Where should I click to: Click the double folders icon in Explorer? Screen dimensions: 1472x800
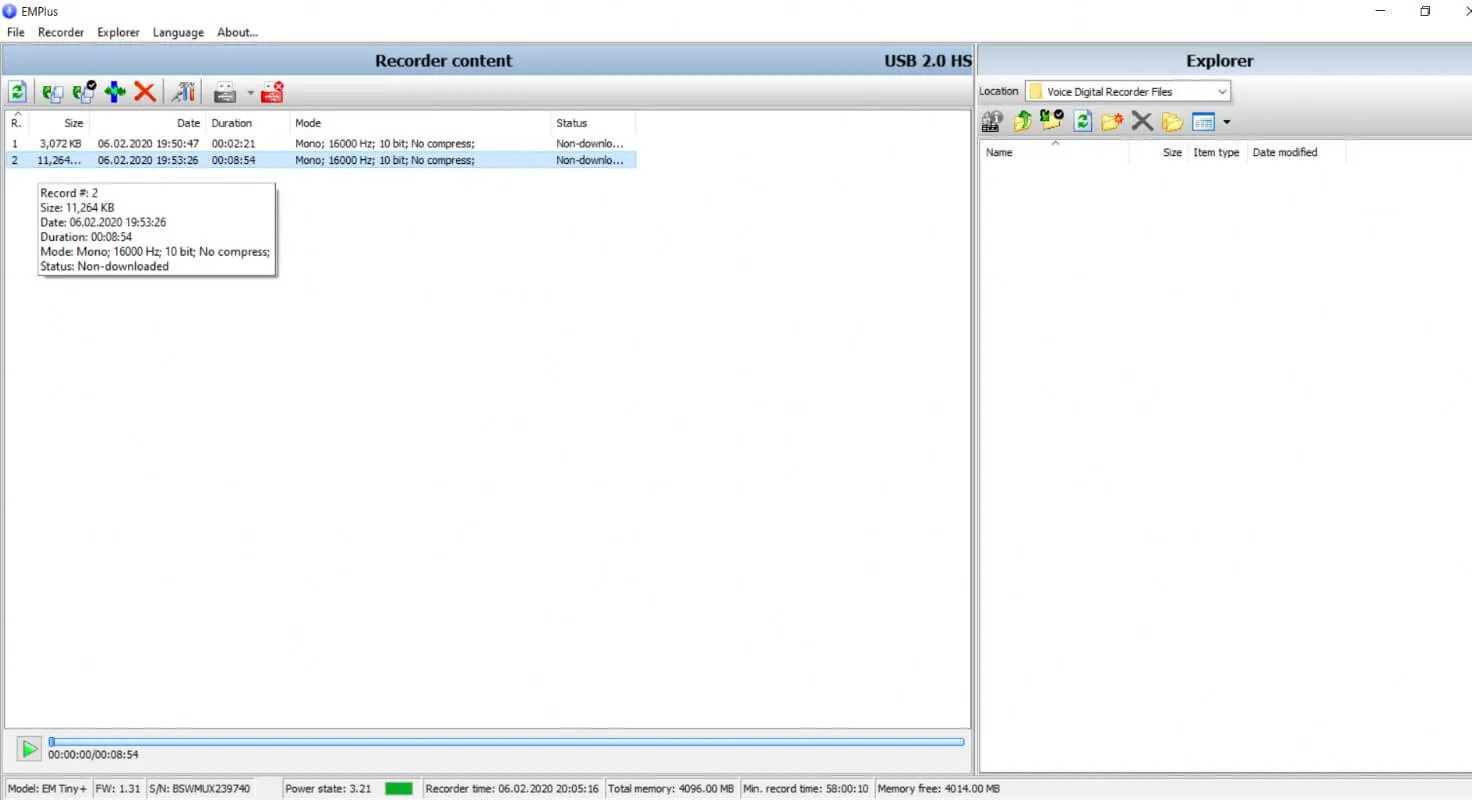point(1172,122)
